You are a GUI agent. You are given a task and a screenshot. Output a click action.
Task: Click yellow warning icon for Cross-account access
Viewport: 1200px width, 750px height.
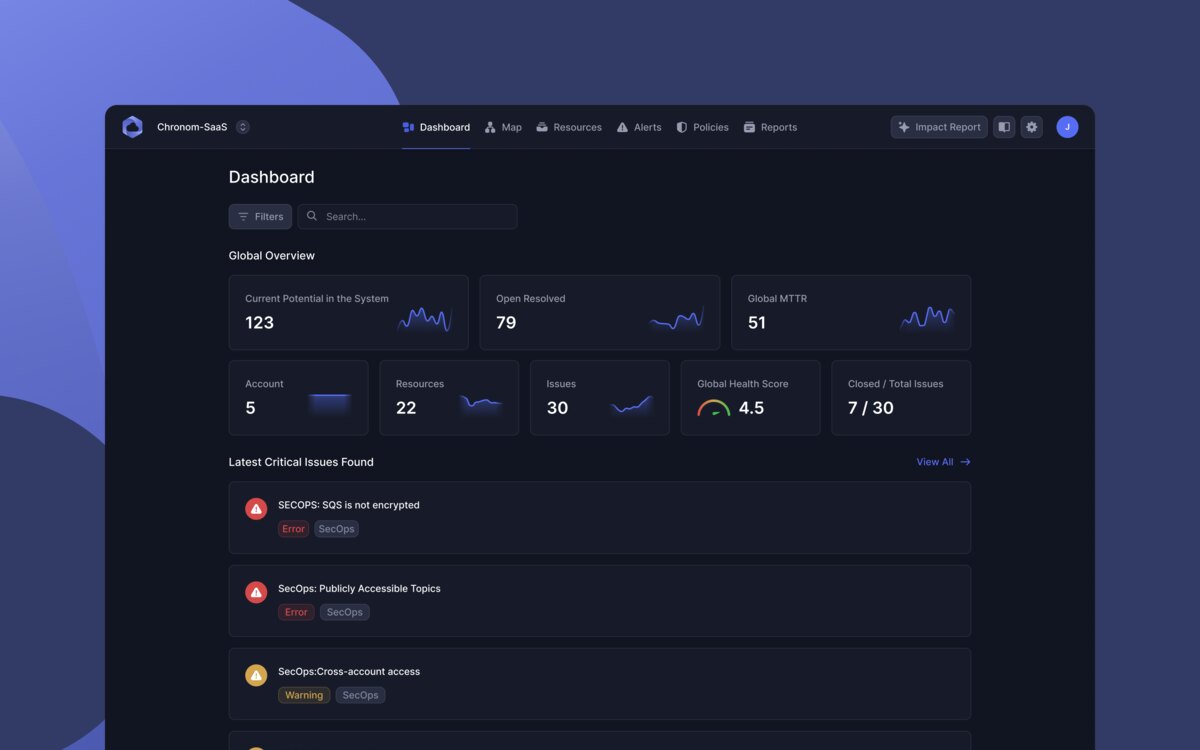[256, 675]
